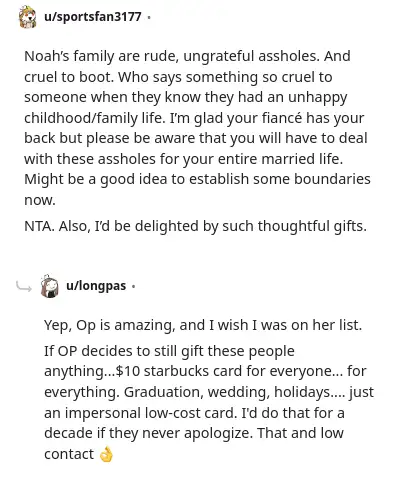The image size is (400, 489).
Task: Click the OK hand emoji
Action: 106,455
